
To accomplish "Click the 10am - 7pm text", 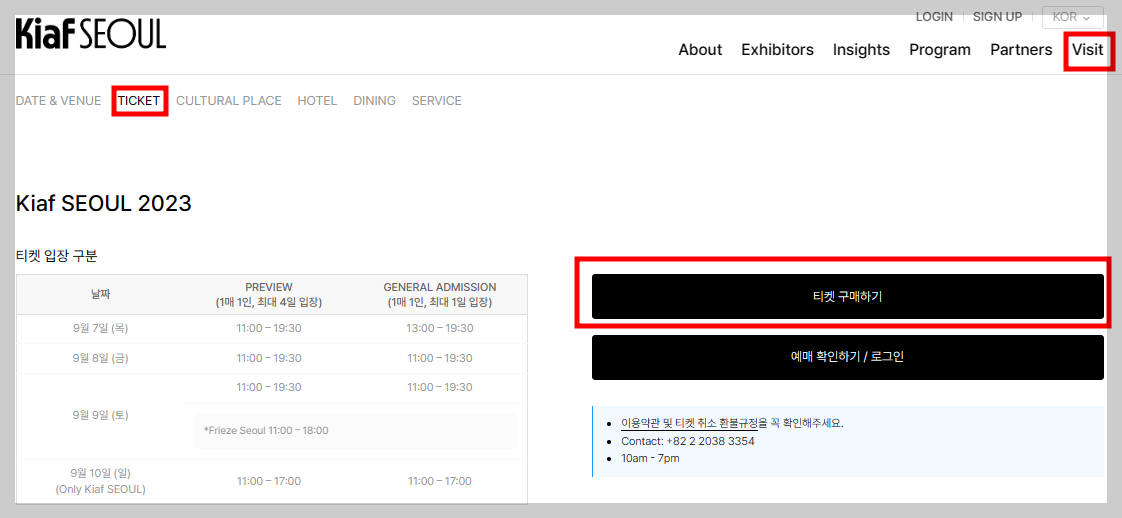I will tap(650, 458).
